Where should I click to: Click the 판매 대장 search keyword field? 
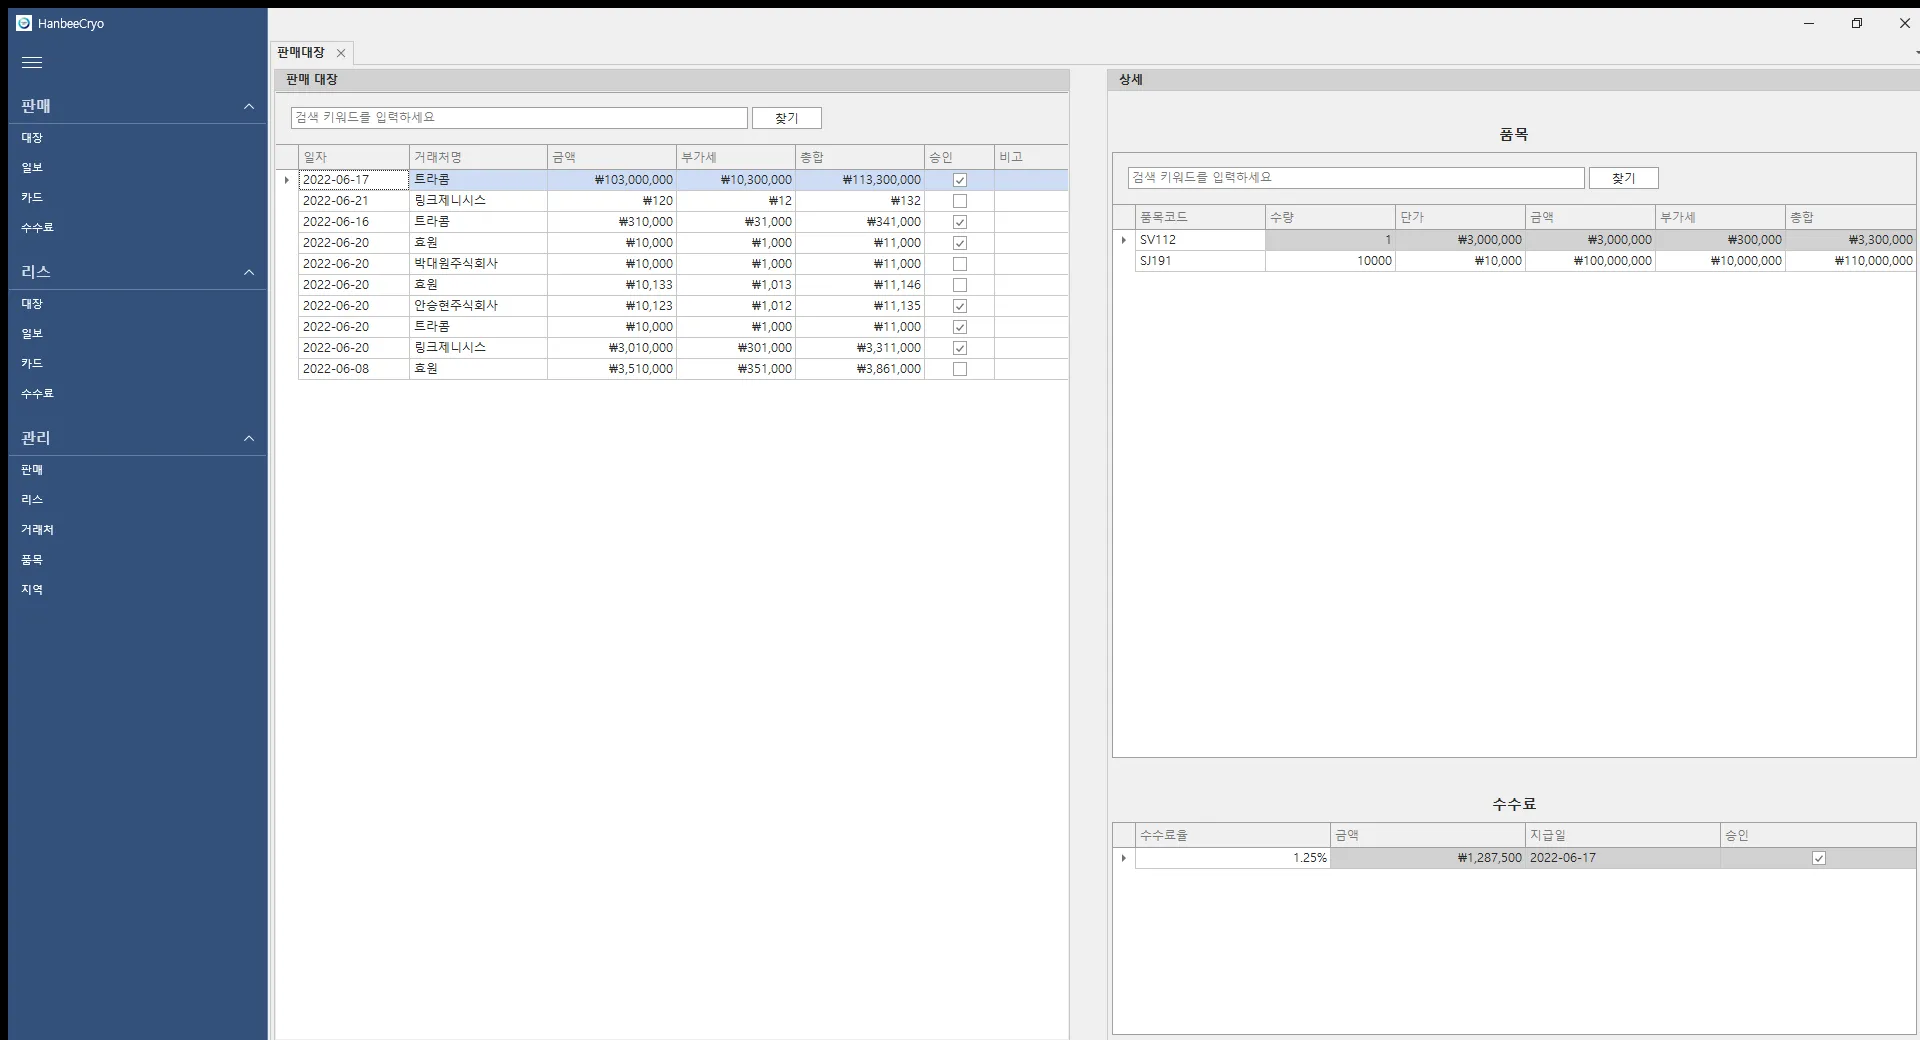point(518,118)
